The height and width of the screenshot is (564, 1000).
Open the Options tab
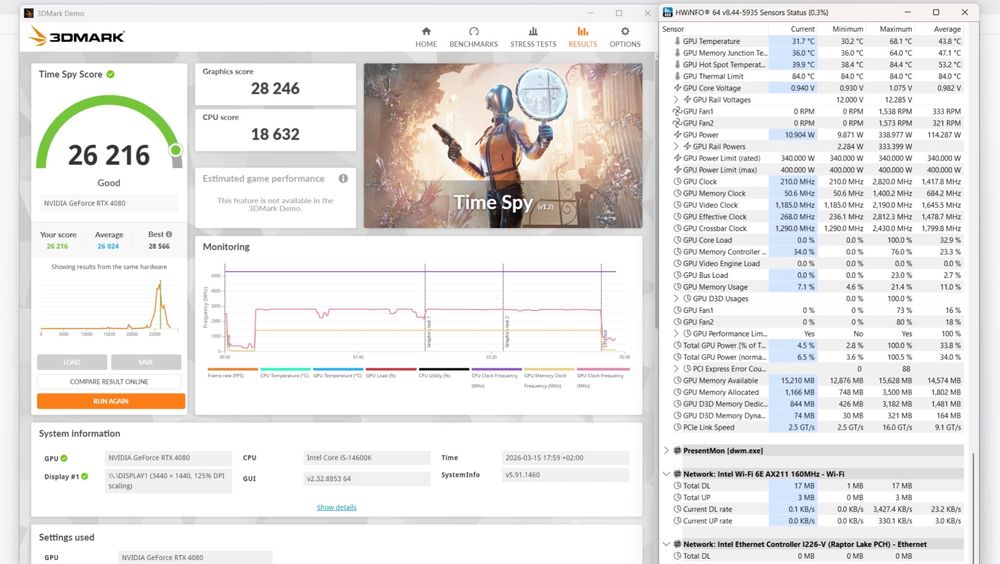(x=624, y=37)
